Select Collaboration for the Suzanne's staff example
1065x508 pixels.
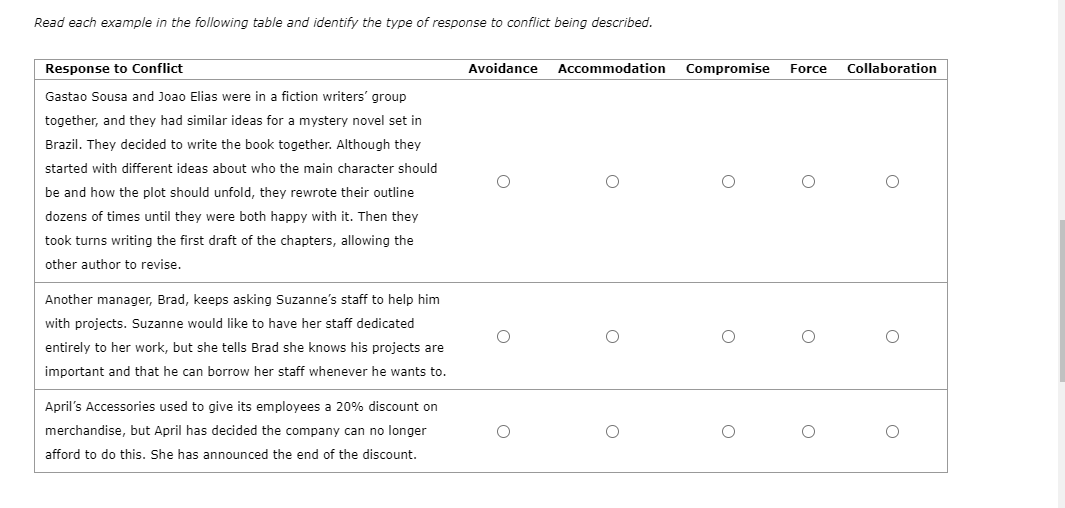pos(892,337)
